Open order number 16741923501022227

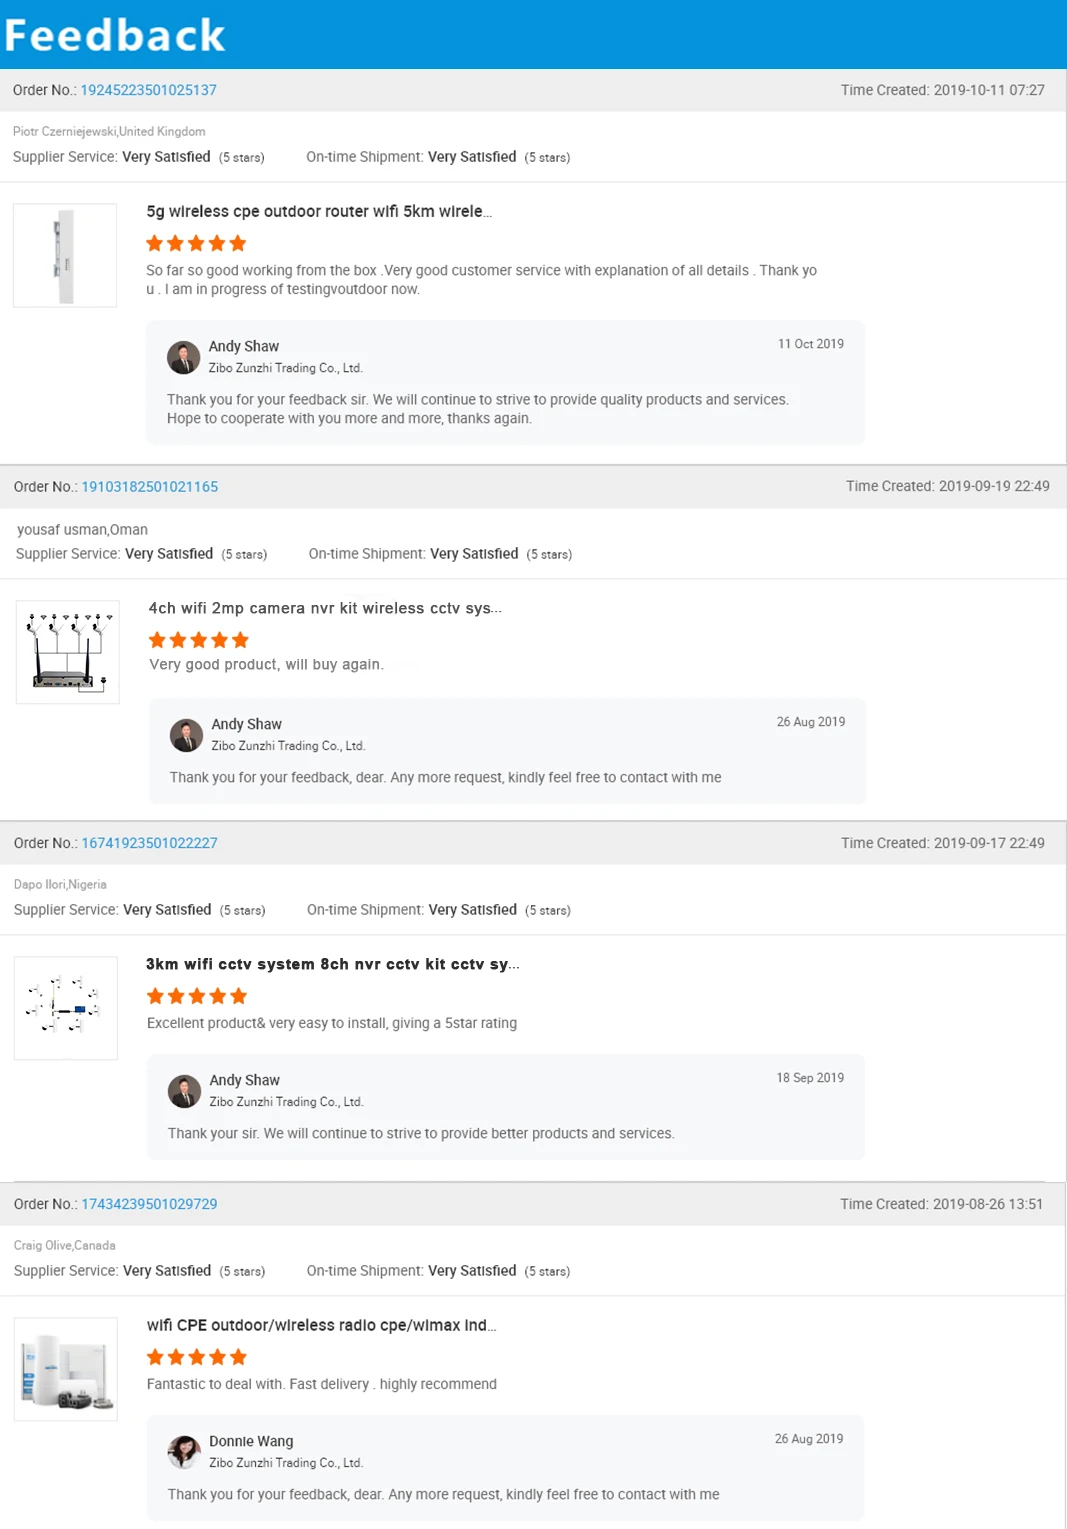[149, 843]
